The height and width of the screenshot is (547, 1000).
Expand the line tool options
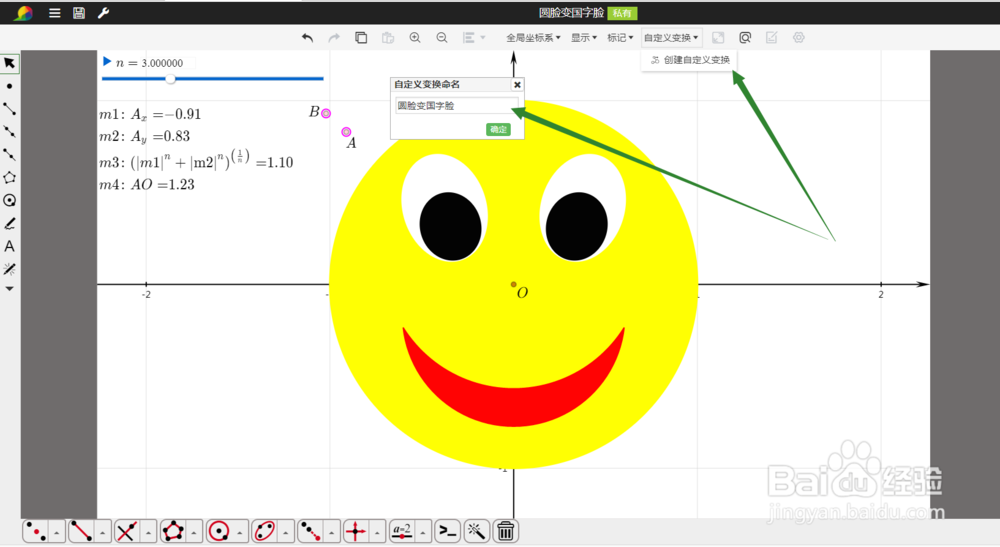pos(102,531)
